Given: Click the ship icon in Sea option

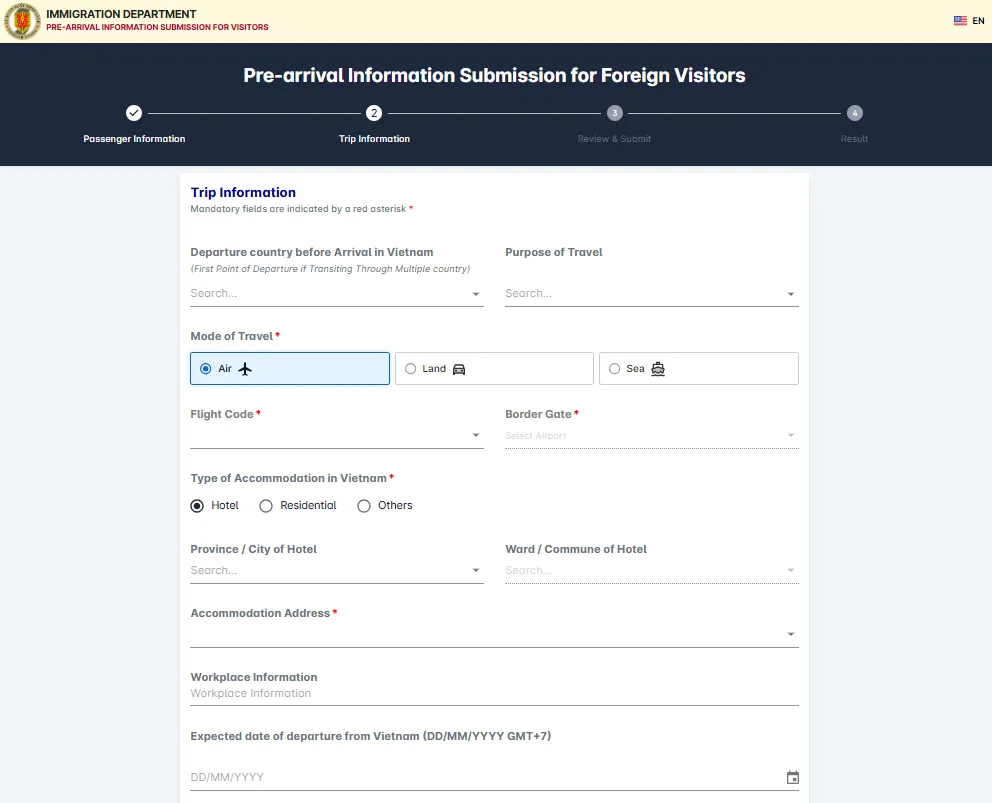Looking at the screenshot, I should click(x=658, y=369).
